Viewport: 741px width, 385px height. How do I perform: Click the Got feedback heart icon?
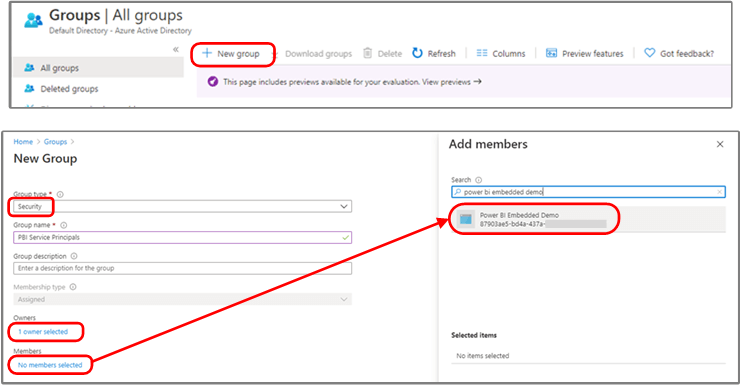click(650, 53)
